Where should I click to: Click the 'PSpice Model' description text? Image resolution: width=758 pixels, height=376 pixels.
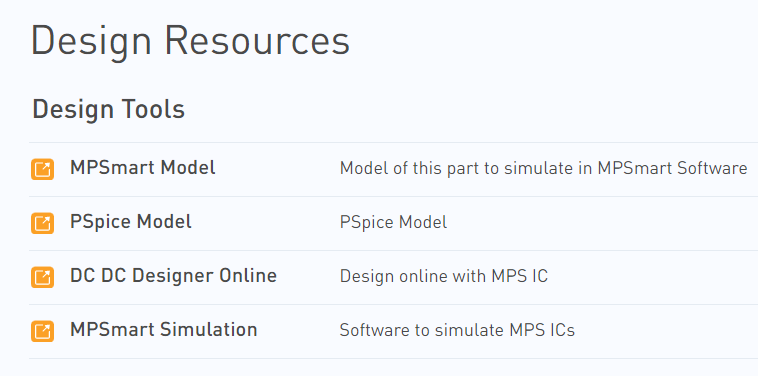click(x=393, y=222)
